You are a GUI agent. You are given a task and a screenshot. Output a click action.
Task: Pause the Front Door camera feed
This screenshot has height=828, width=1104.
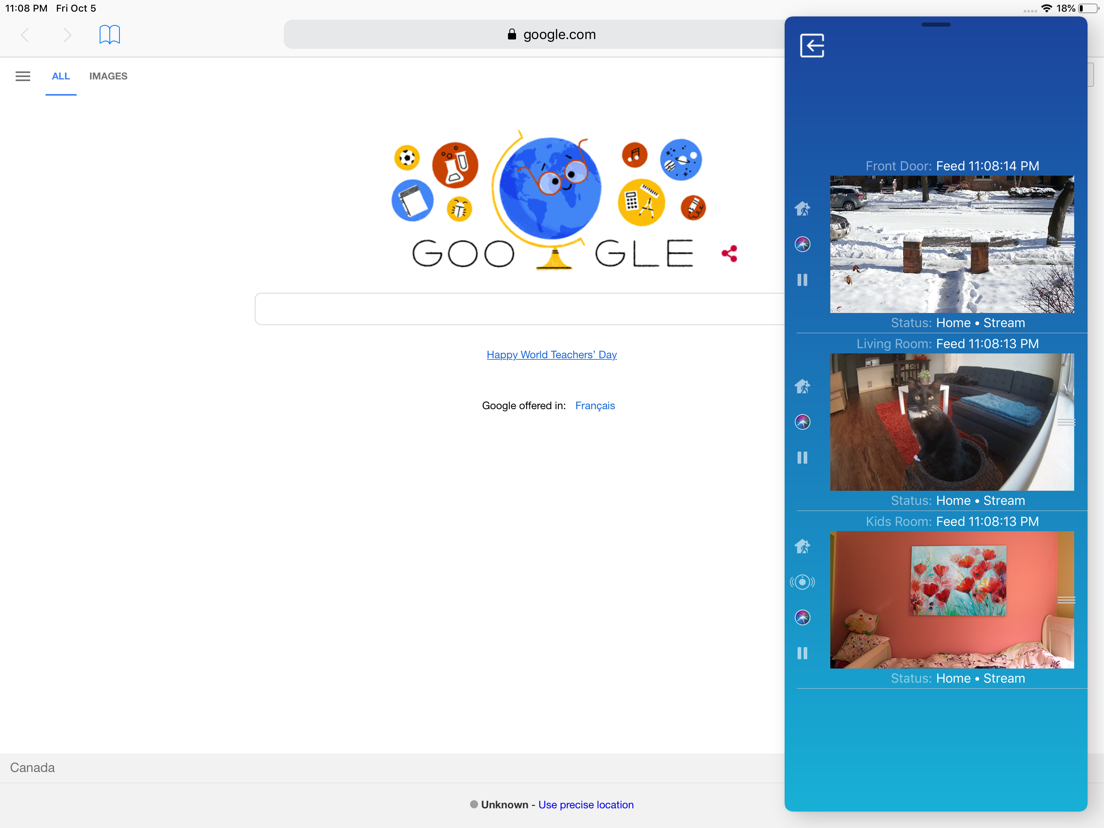[x=802, y=280]
